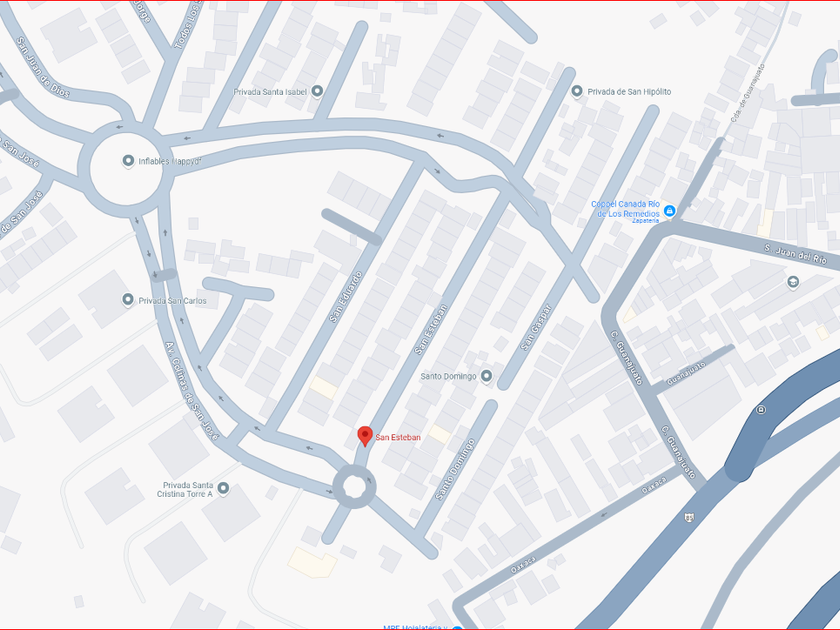The image size is (840, 630).
Task: Click the school graduation cap marker
Action: pyautogui.click(x=793, y=282)
